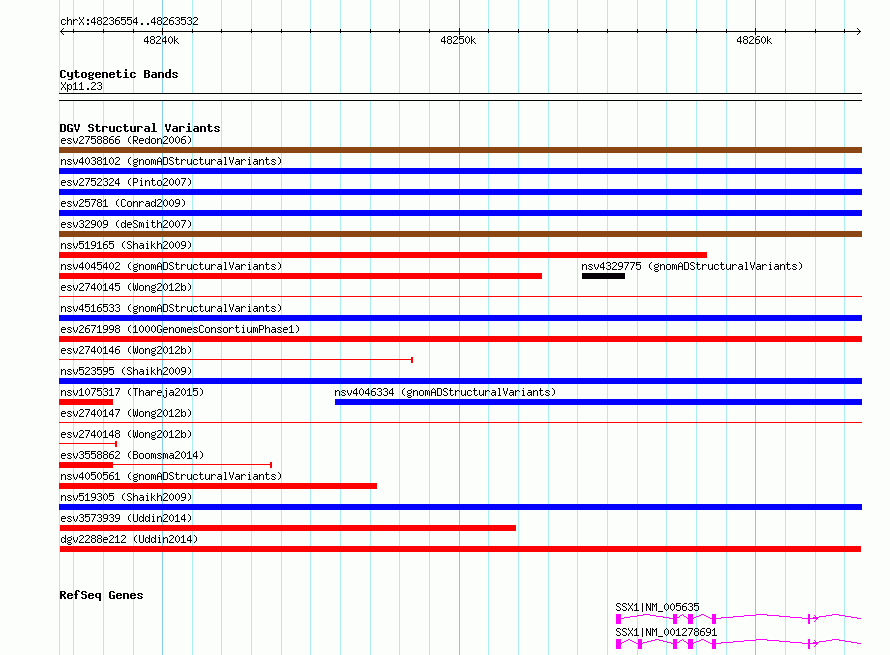The image size is (890, 655).
Task: Click the thin red esv2740146 line
Action: (236, 360)
